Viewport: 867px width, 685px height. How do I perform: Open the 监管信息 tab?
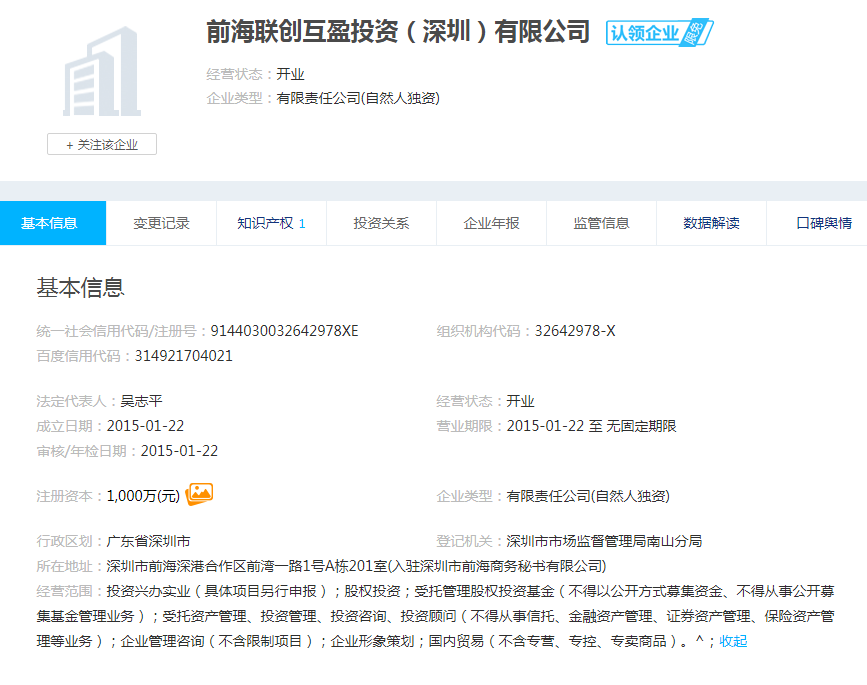point(601,223)
